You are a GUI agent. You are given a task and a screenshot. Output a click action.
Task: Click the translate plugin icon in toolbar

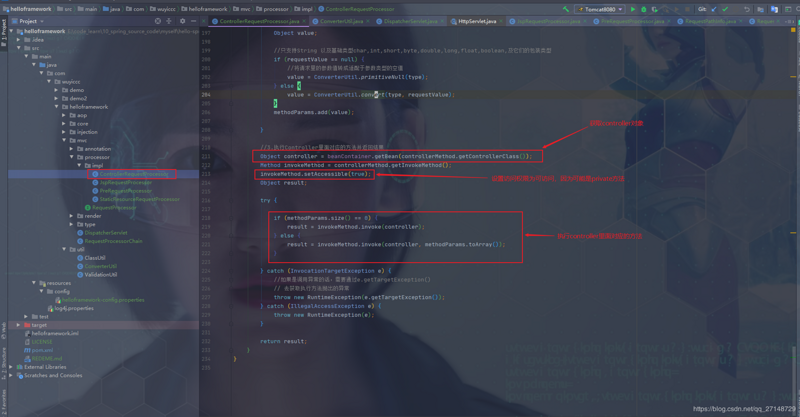coord(774,9)
